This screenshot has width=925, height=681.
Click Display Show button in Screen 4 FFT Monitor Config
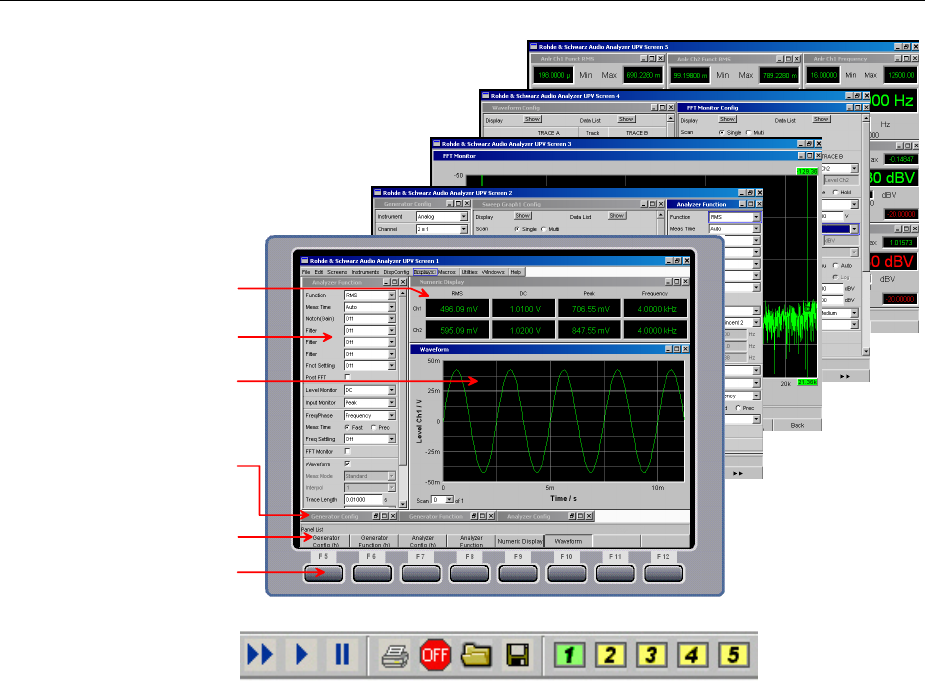coord(727,119)
